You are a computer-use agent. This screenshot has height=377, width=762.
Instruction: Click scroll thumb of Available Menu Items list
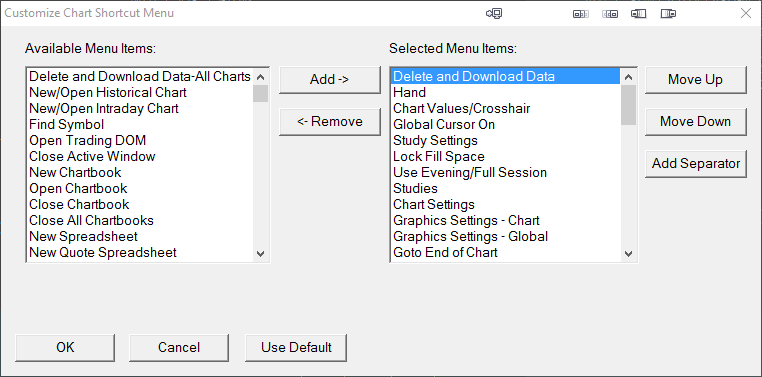coord(260,93)
